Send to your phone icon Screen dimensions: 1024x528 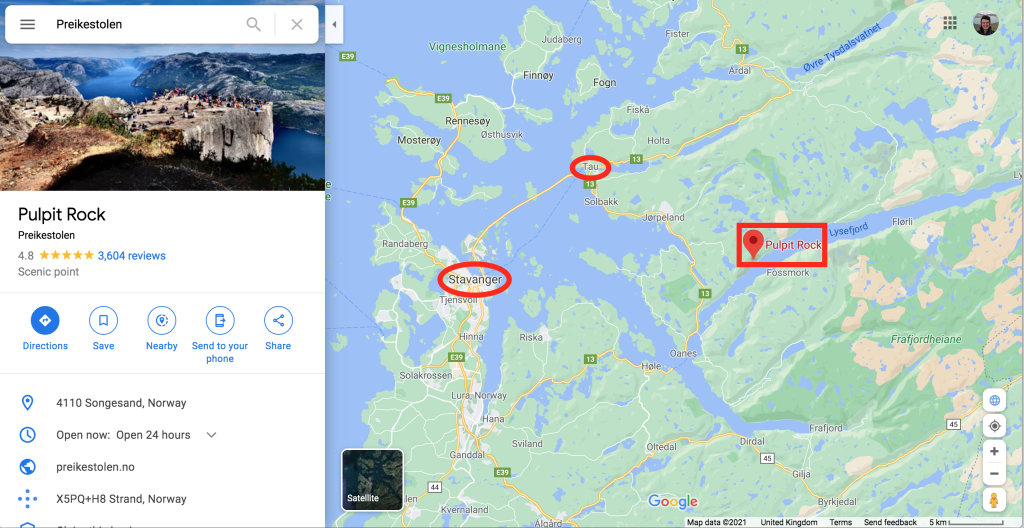click(x=220, y=320)
